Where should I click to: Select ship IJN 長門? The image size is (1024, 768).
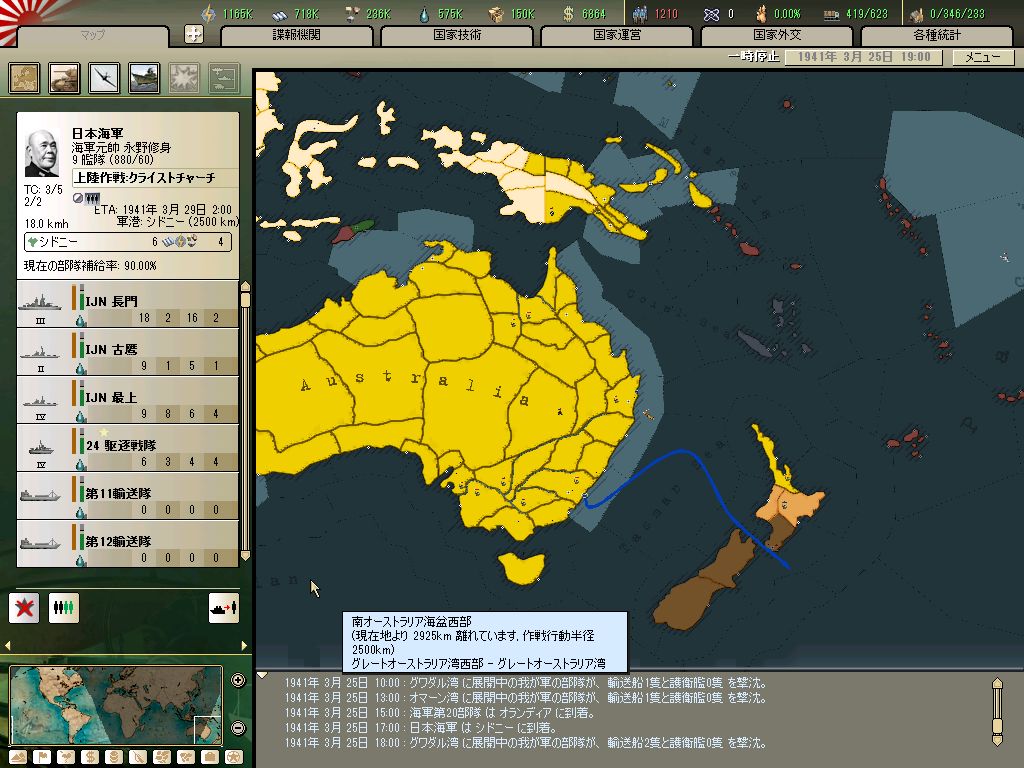coord(127,304)
